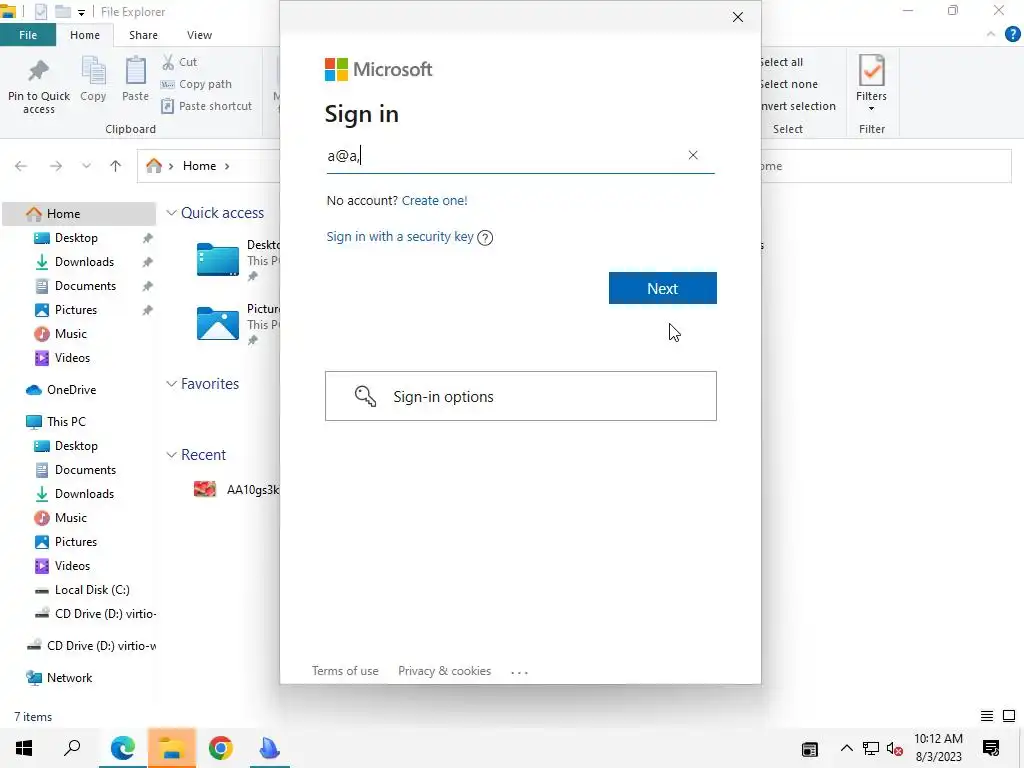Viewport: 1024px width, 768px height.
Task: Open pinned Downloads under Home
Action: tap(84, 262)
